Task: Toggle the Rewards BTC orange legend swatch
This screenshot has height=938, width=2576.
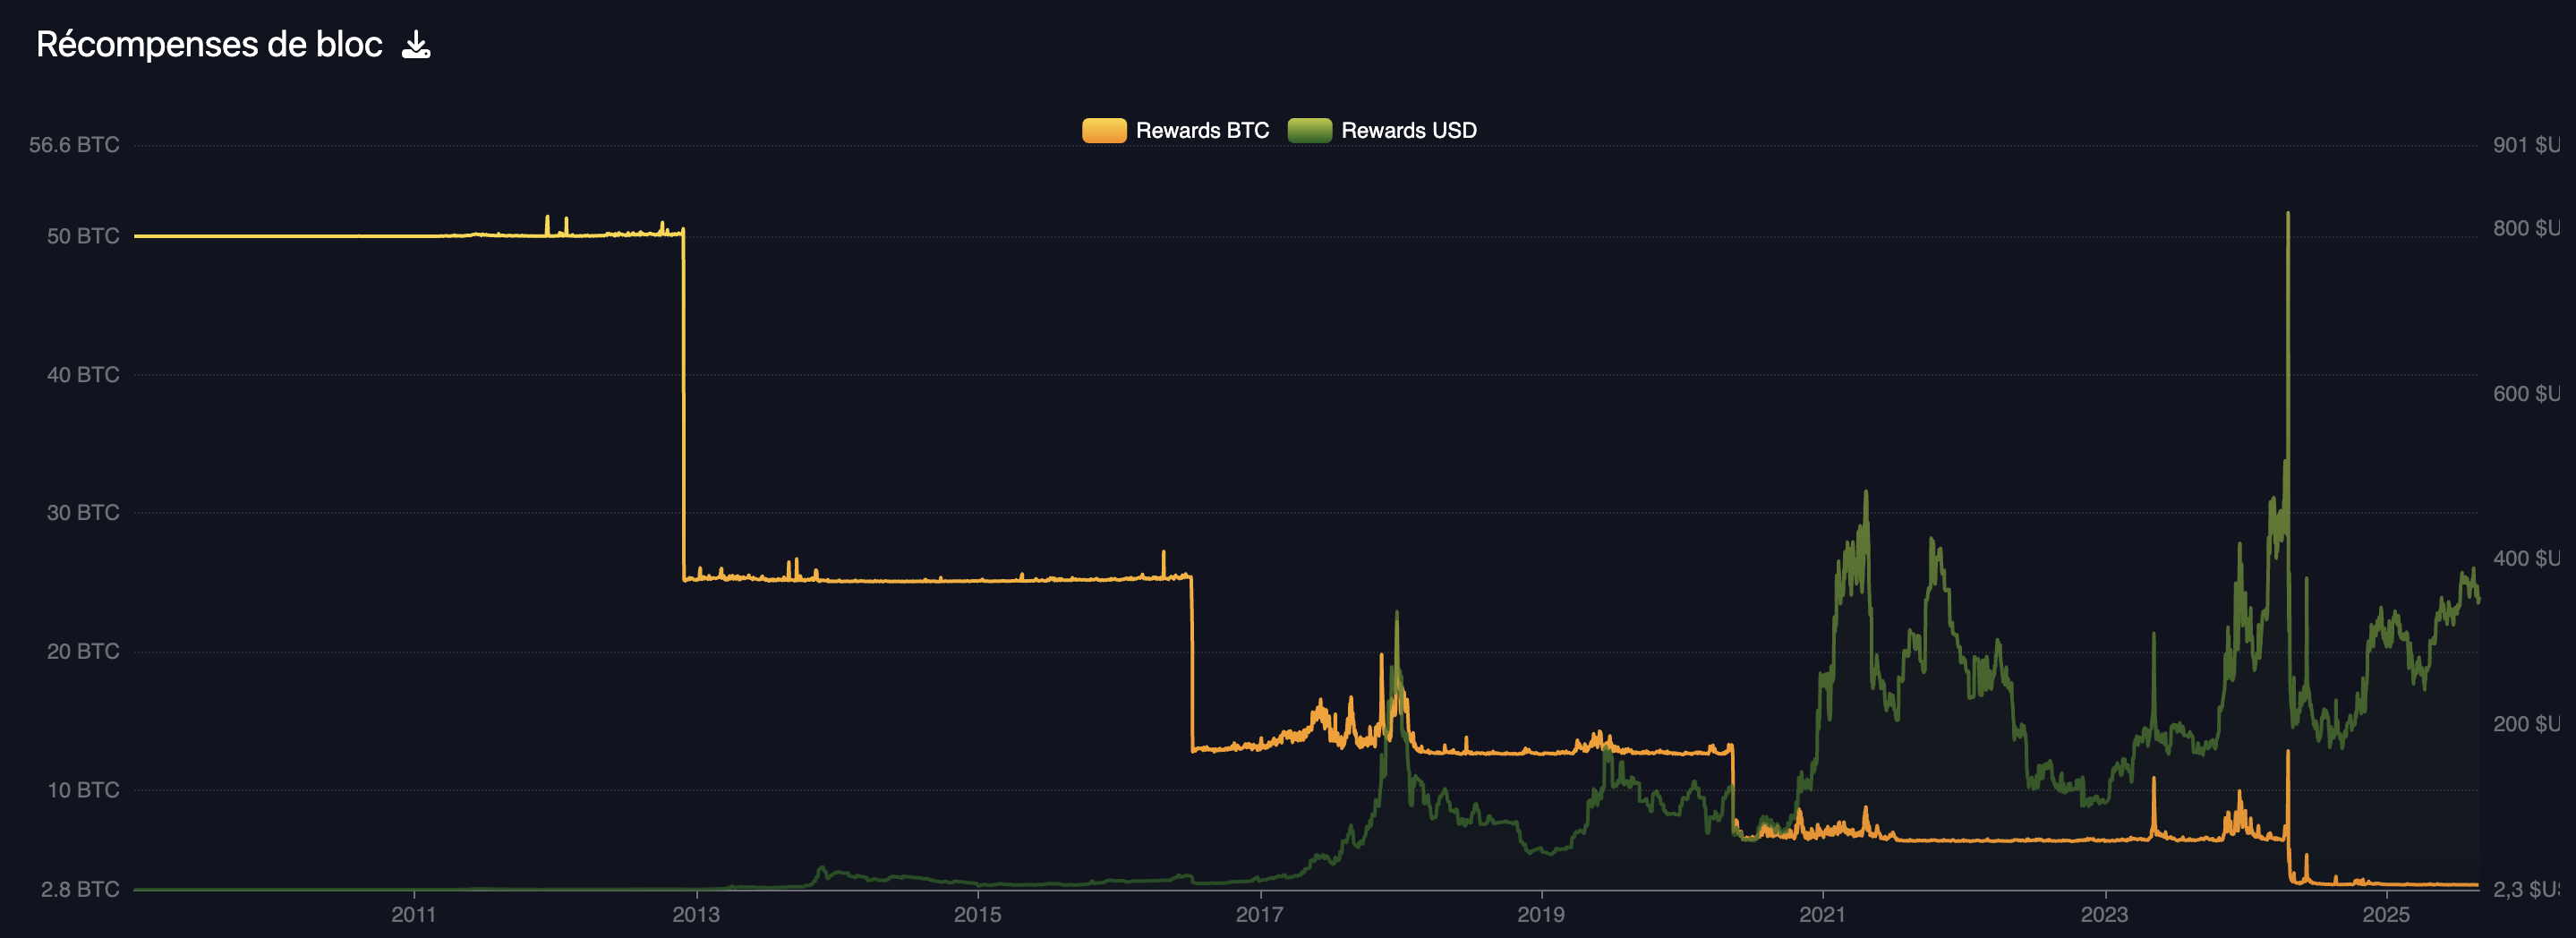Action: tap(1103, 131)
